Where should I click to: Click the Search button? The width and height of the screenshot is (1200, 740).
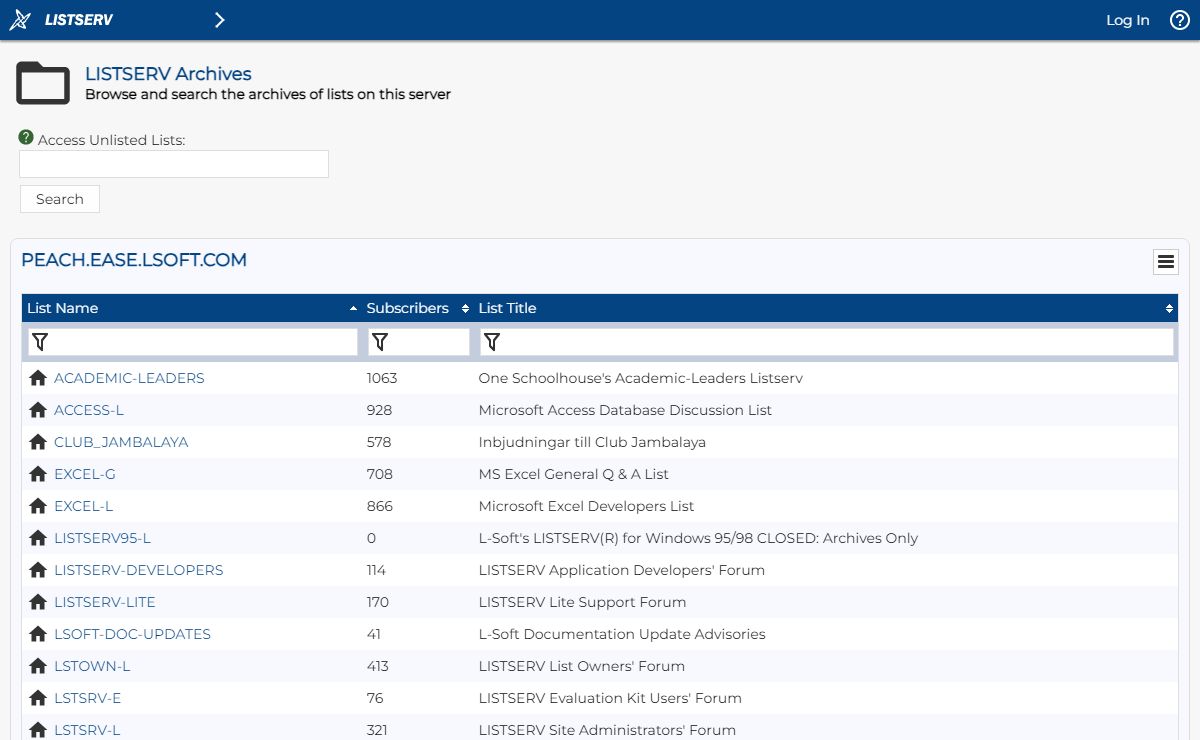click(60, 199)
